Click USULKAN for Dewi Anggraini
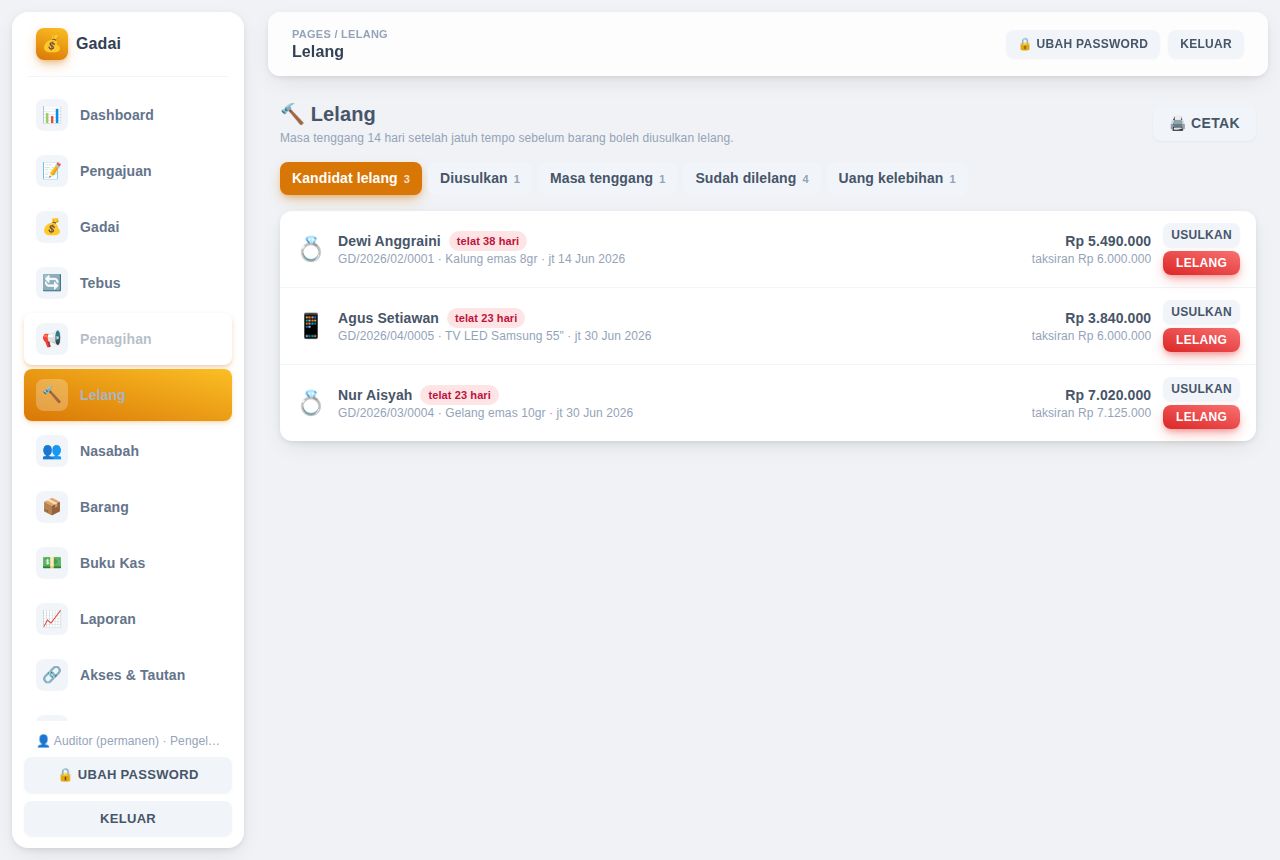The width and height of the screenshot is (1280, 860). tap(1201, 235)
